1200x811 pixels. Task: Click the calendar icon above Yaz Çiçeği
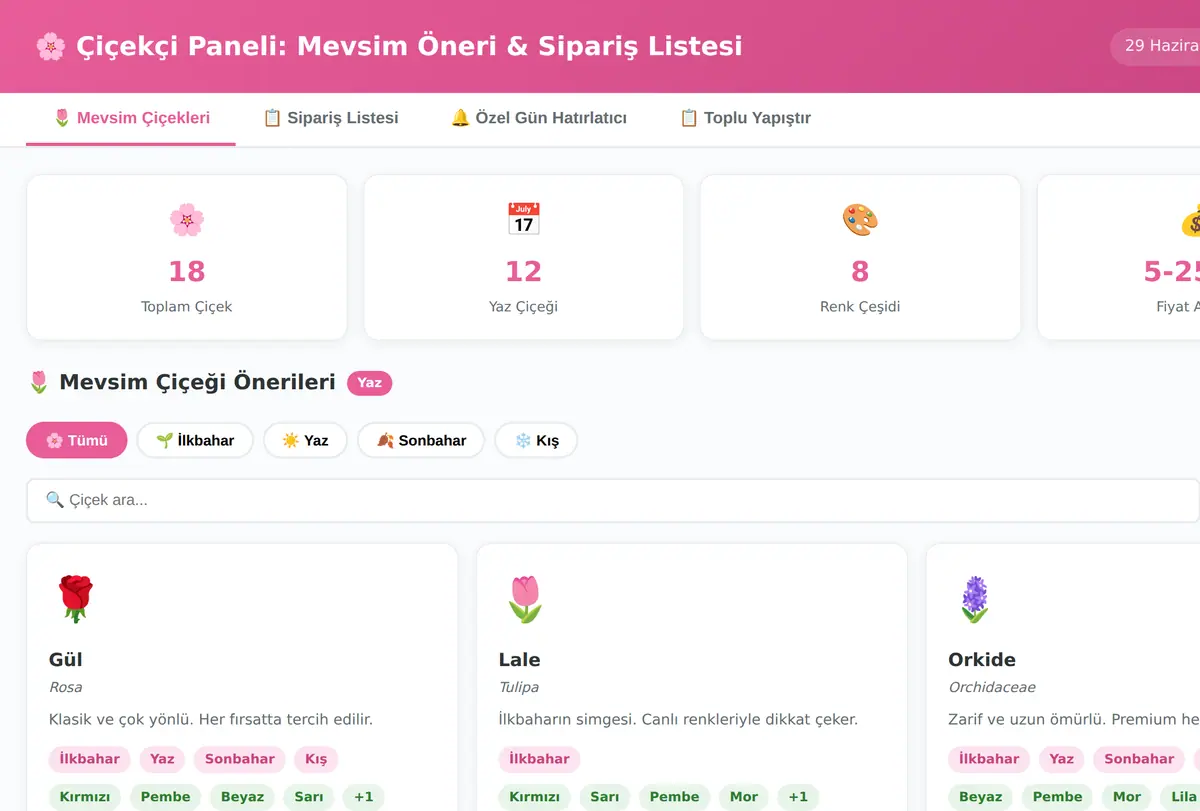pyautogui.click(x=523, y=219)
